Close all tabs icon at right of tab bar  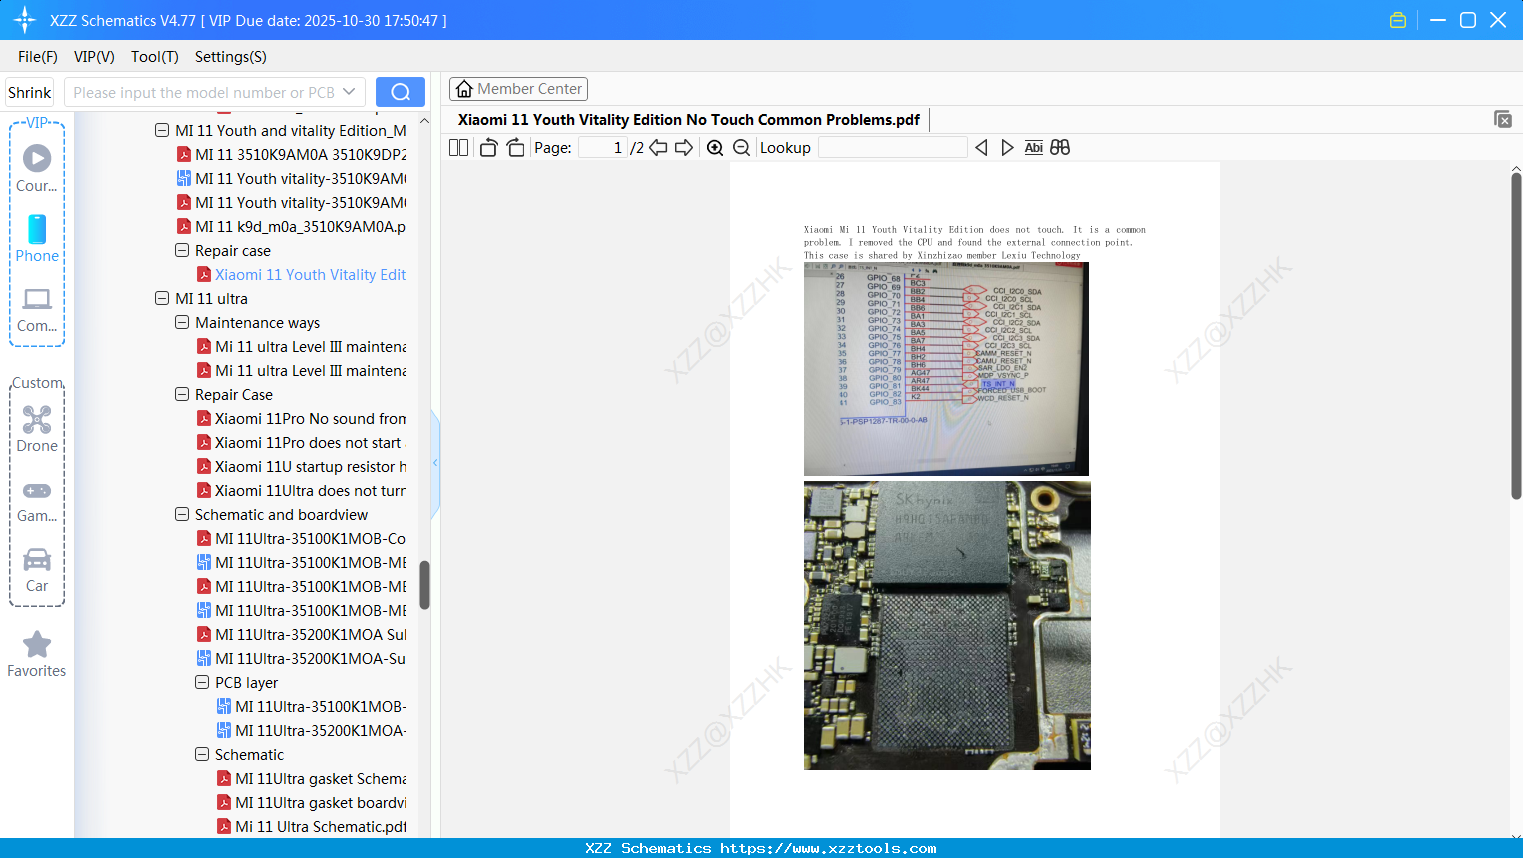click(1502, 119)
